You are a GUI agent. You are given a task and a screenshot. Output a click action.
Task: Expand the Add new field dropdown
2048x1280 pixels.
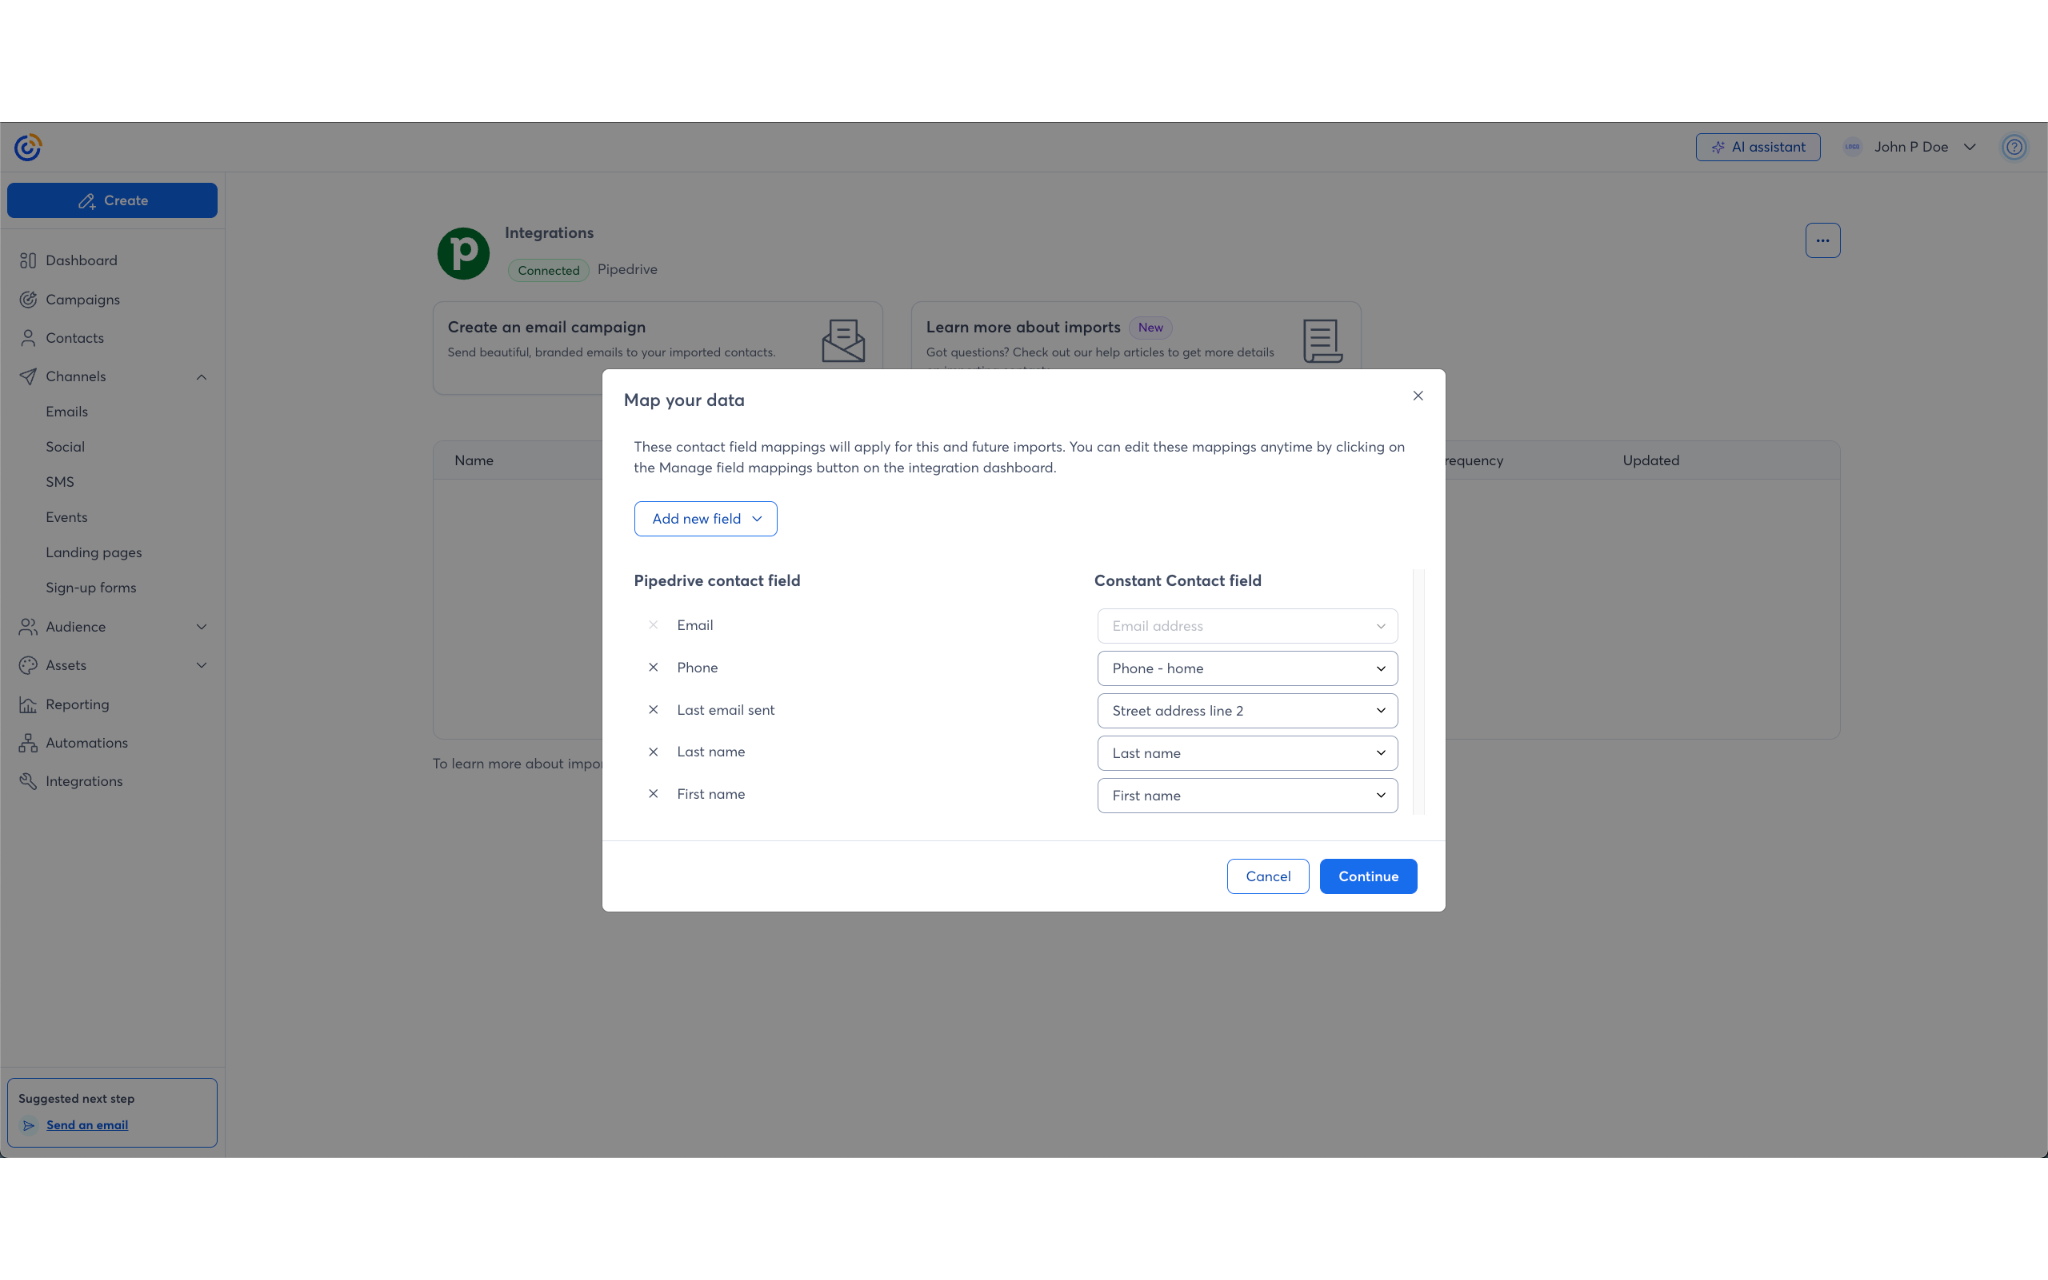705,519
